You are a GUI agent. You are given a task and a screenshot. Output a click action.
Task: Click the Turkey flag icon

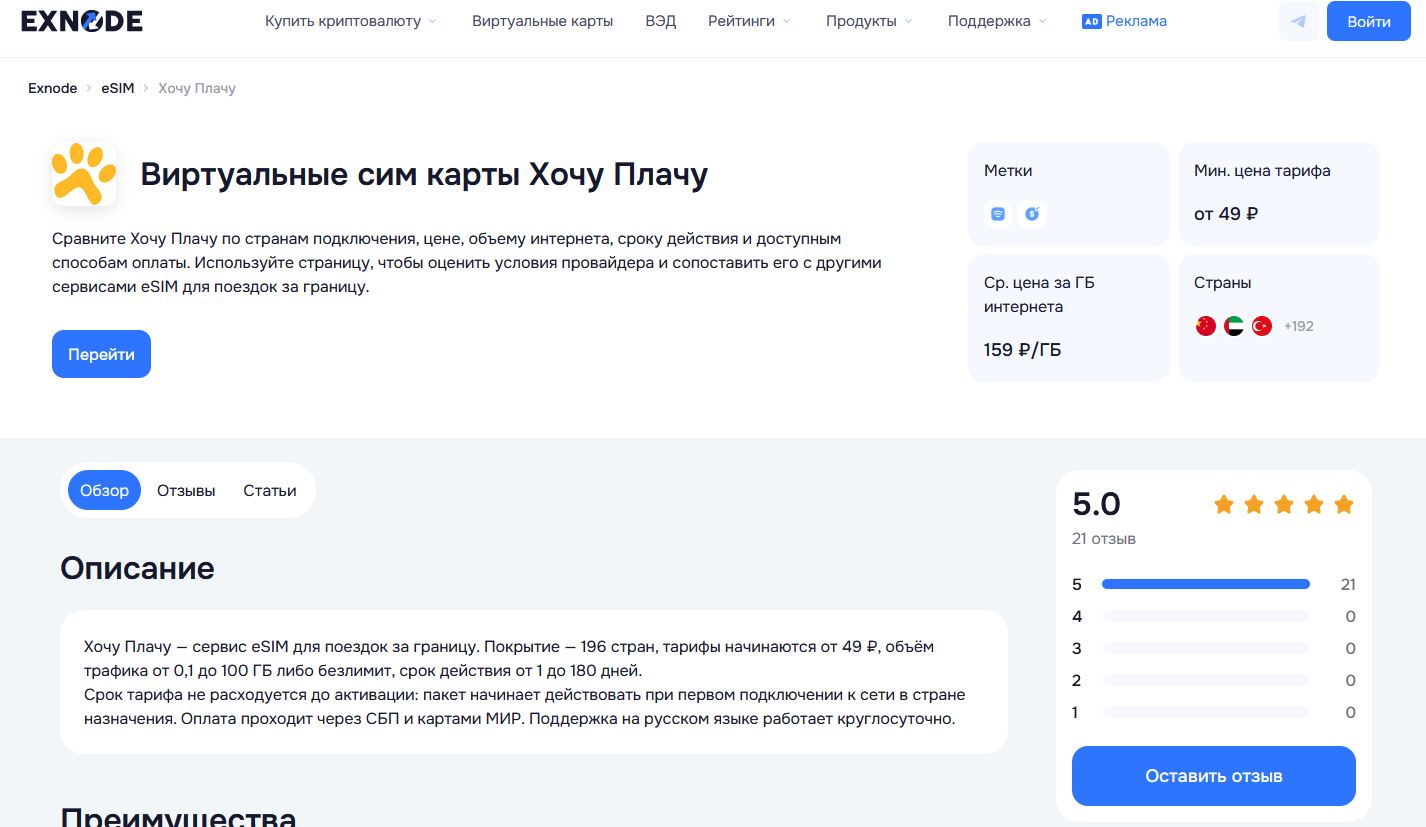(1262, 326)
